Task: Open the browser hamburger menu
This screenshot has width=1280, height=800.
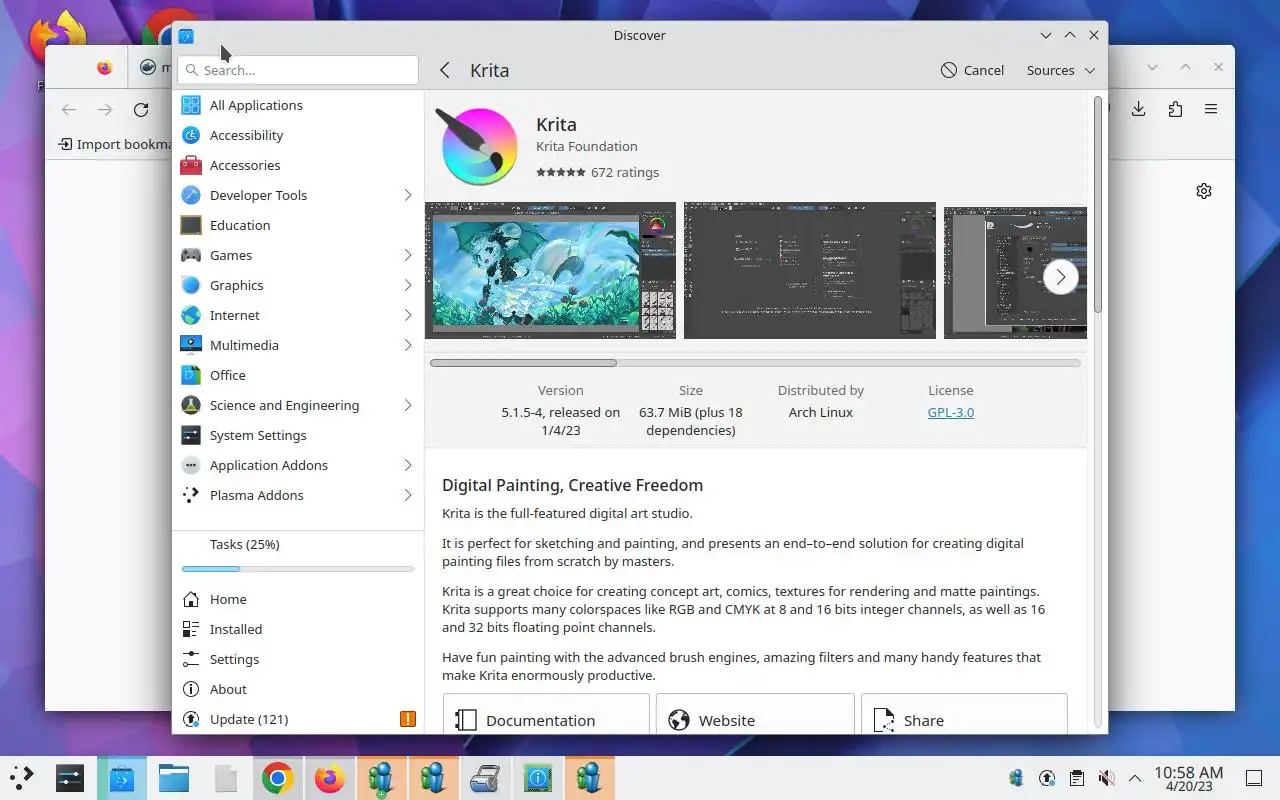Action: tap(1211, 109)
